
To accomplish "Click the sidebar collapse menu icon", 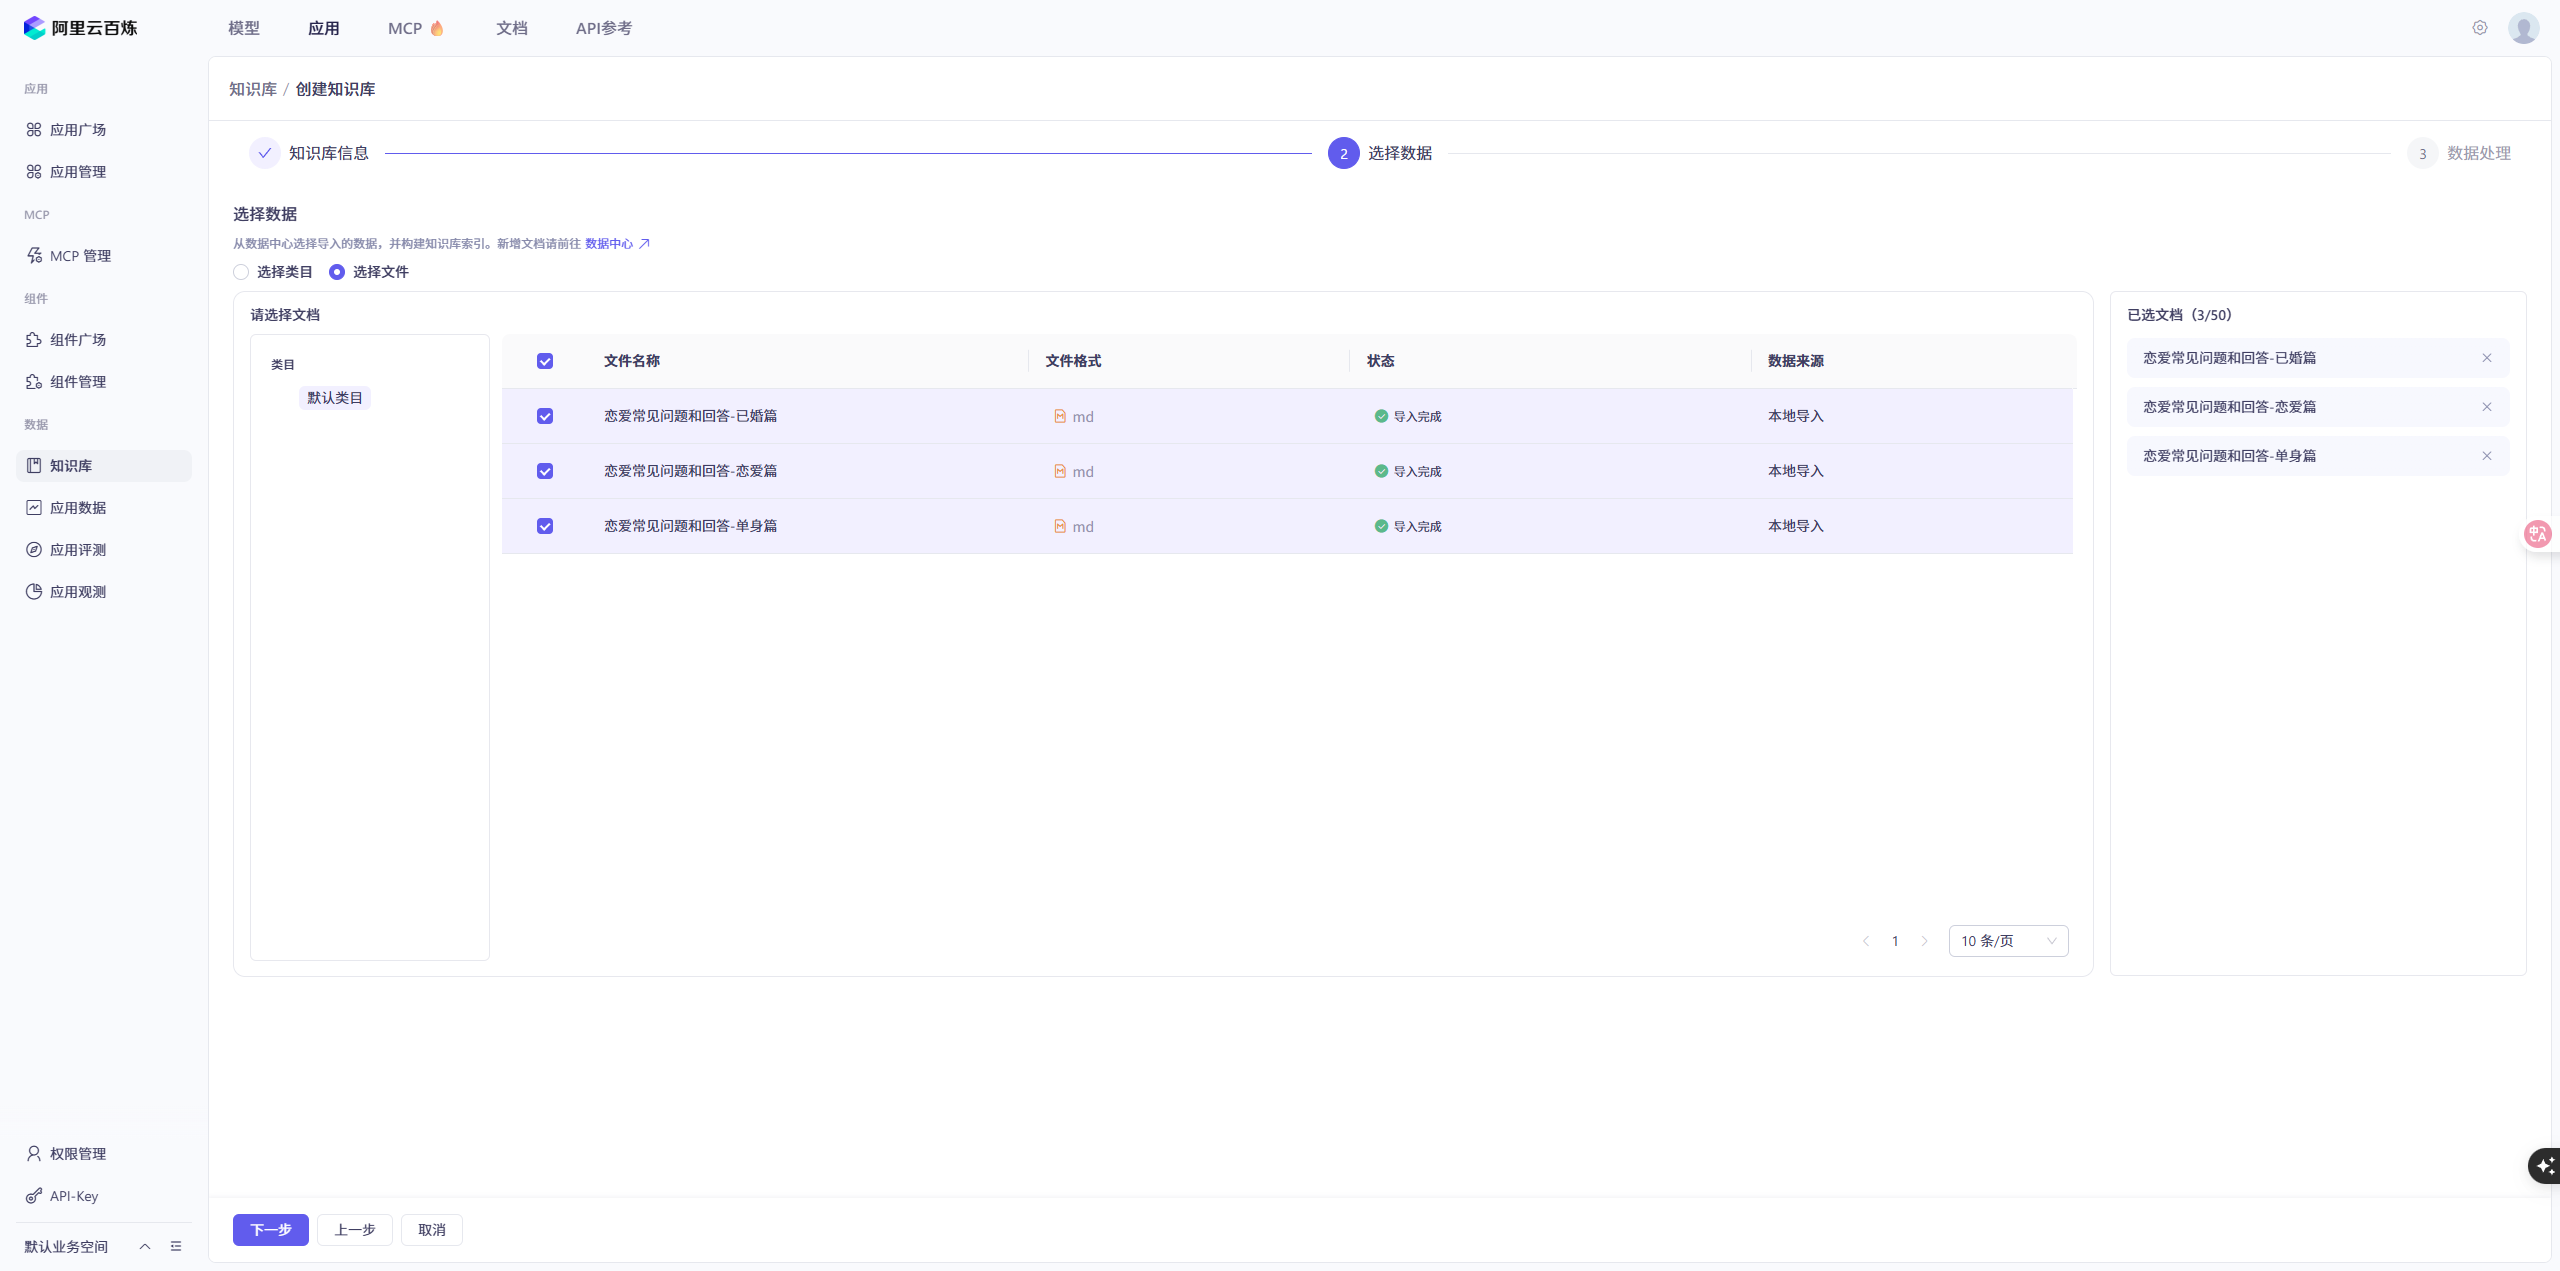I will pyautogui.click(x=176, y=1246).
